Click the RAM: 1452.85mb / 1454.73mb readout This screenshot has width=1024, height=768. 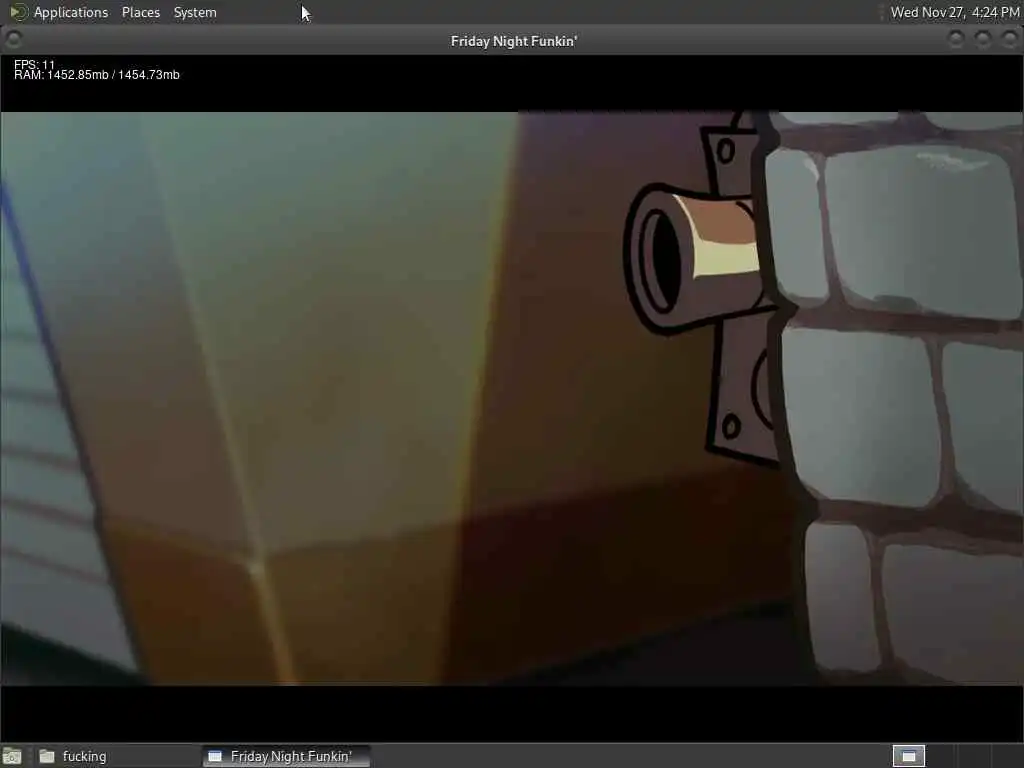(x=97, y=75)
